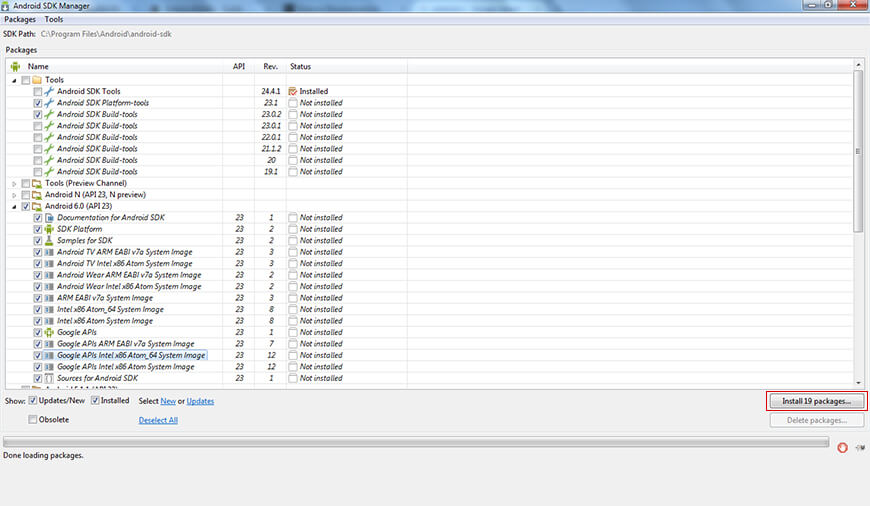Viewport: 870px width, 506px height.
Task: Toggle the Updates/New show checkbox
Action: (x=33, y=401)
